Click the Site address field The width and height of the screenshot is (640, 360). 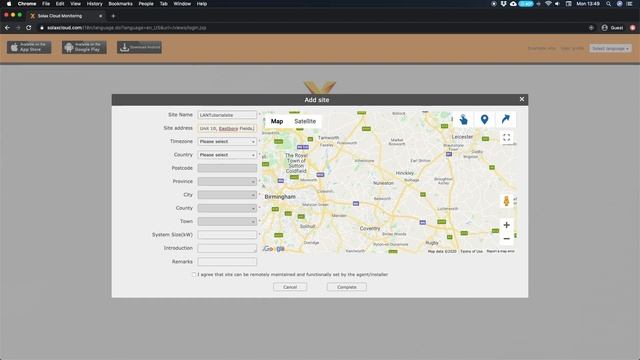coord(227,128)
